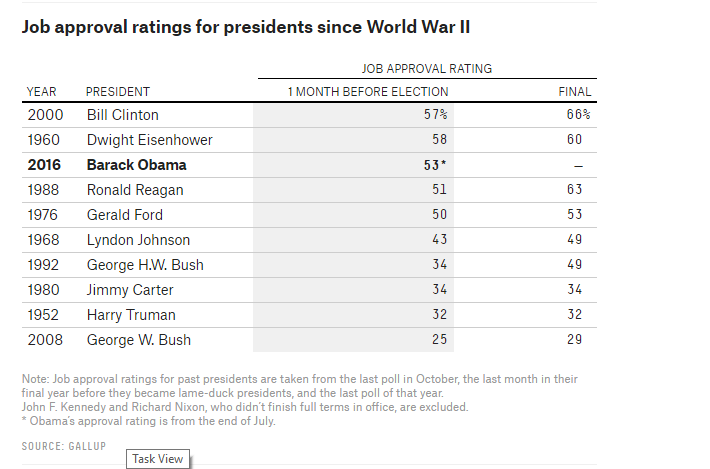Select the 1 MONTH BEFORE ELECTION header

click(x=368, y=92)
